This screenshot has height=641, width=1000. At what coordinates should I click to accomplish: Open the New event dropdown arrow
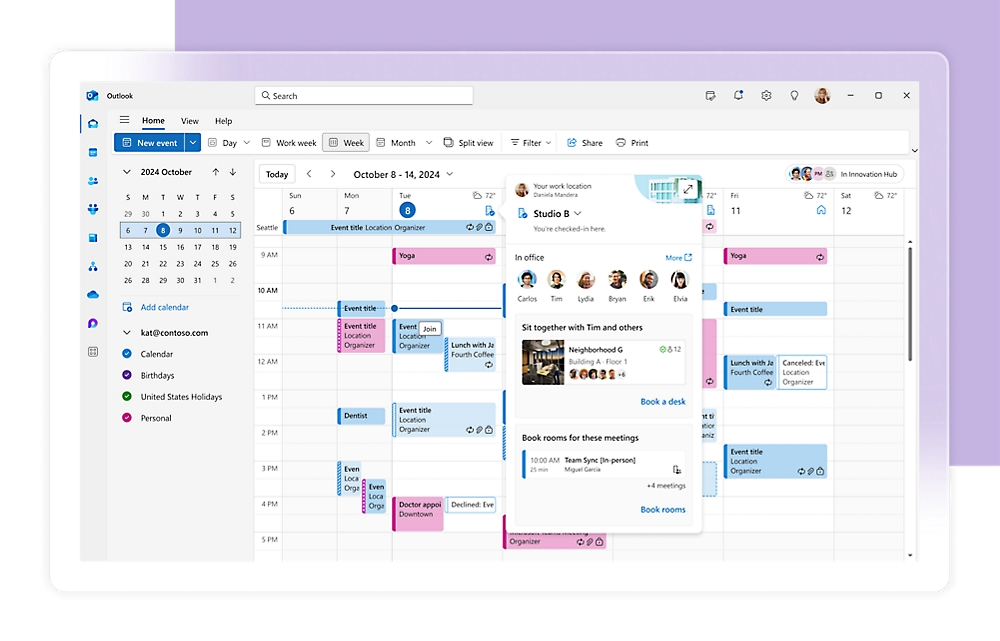(x=193, y=143)
